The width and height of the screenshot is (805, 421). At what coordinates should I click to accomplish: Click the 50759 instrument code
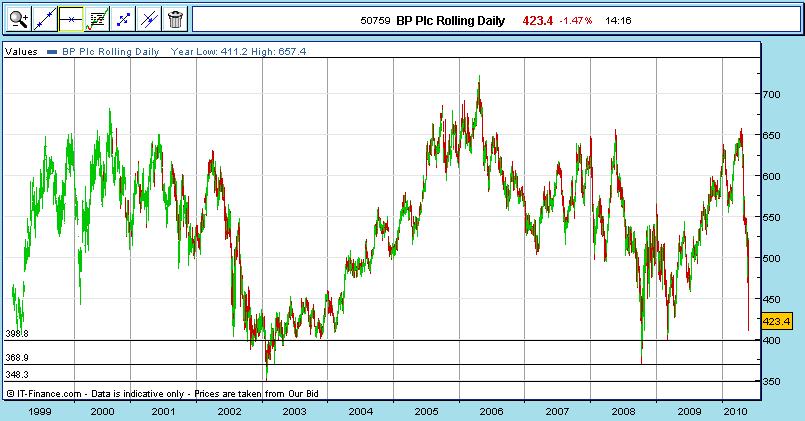375,21
